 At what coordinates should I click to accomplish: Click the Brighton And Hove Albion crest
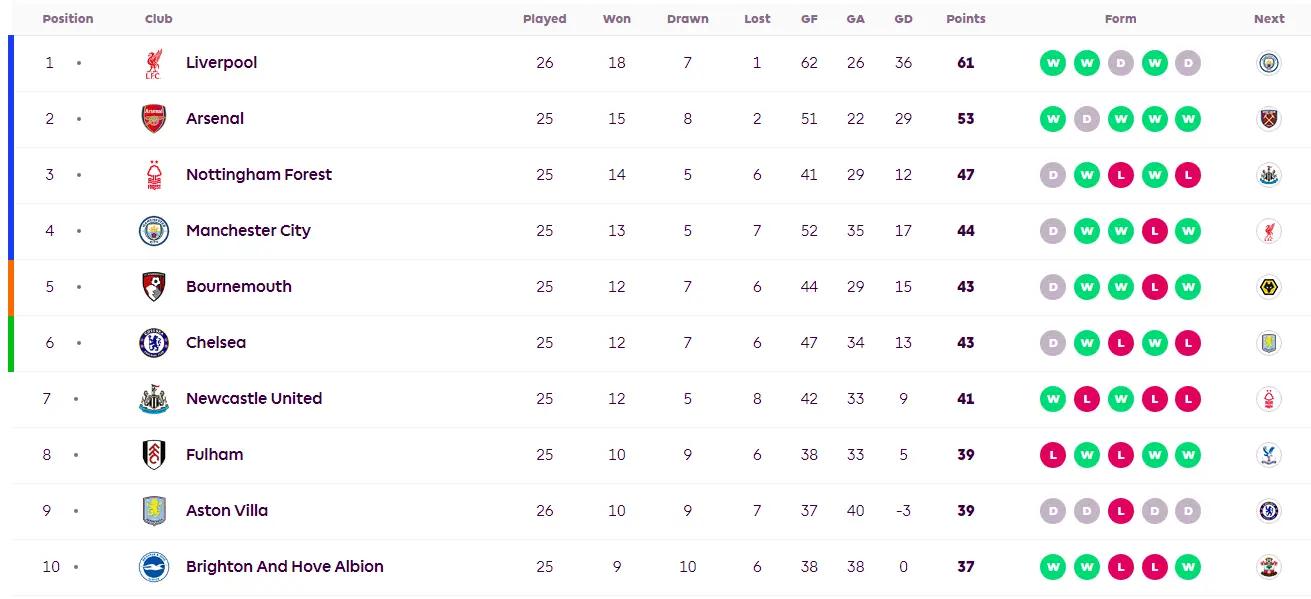point(153,567)
